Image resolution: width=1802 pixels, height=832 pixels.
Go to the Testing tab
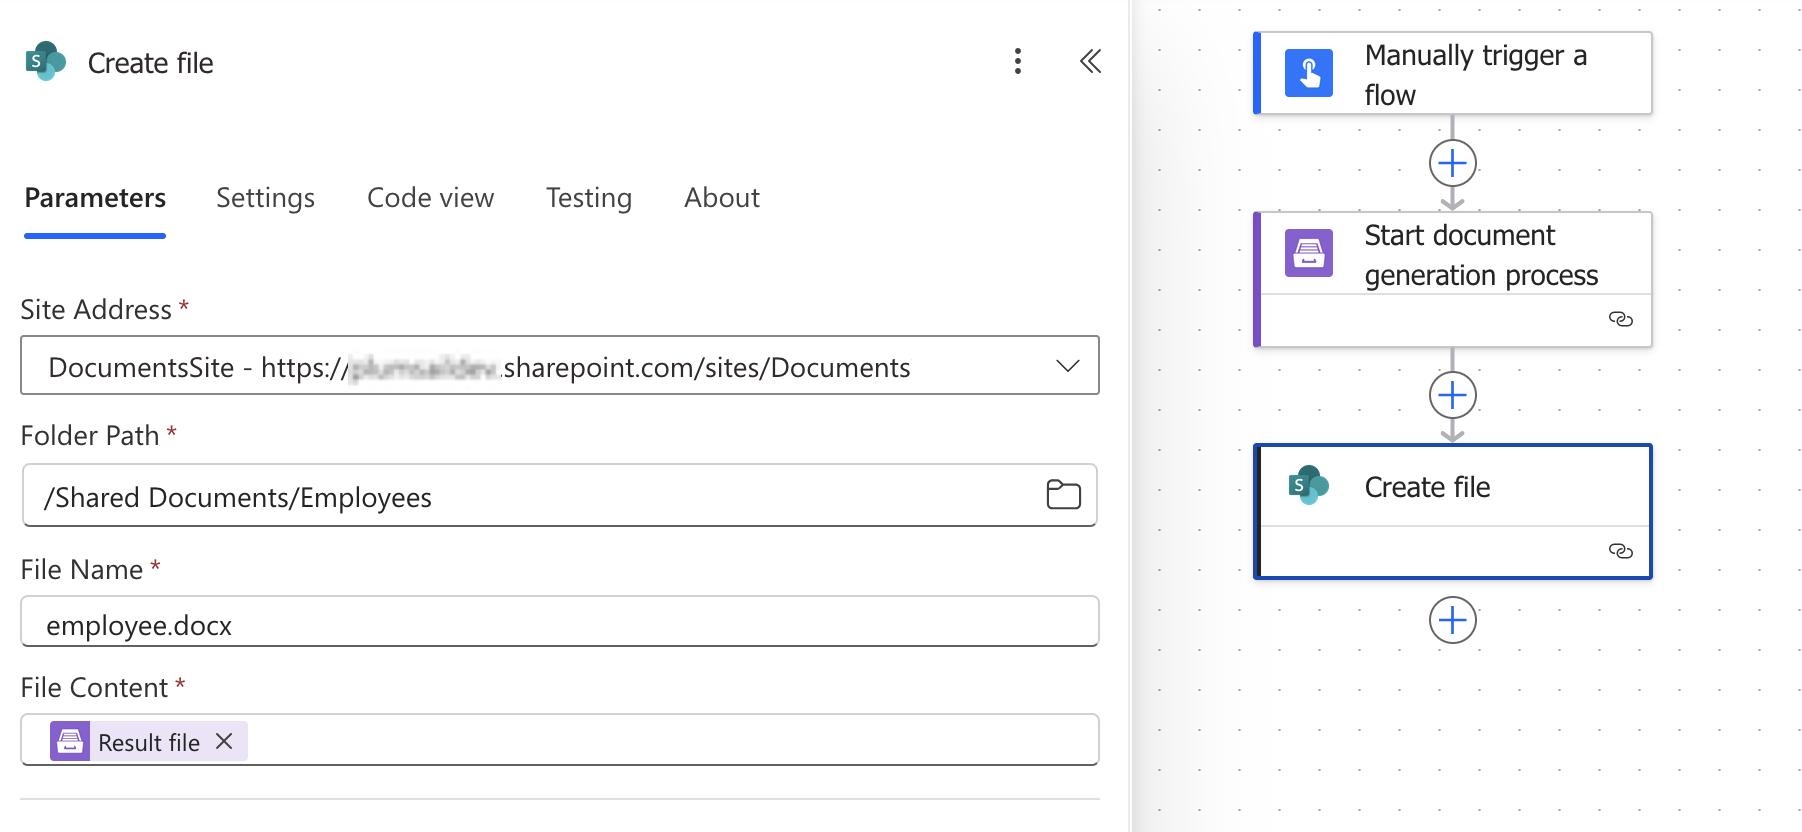pos(588,198)
